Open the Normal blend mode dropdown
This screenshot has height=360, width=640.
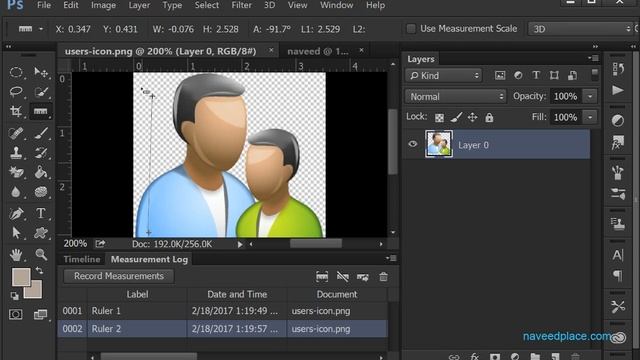click(x=456, y=97)
